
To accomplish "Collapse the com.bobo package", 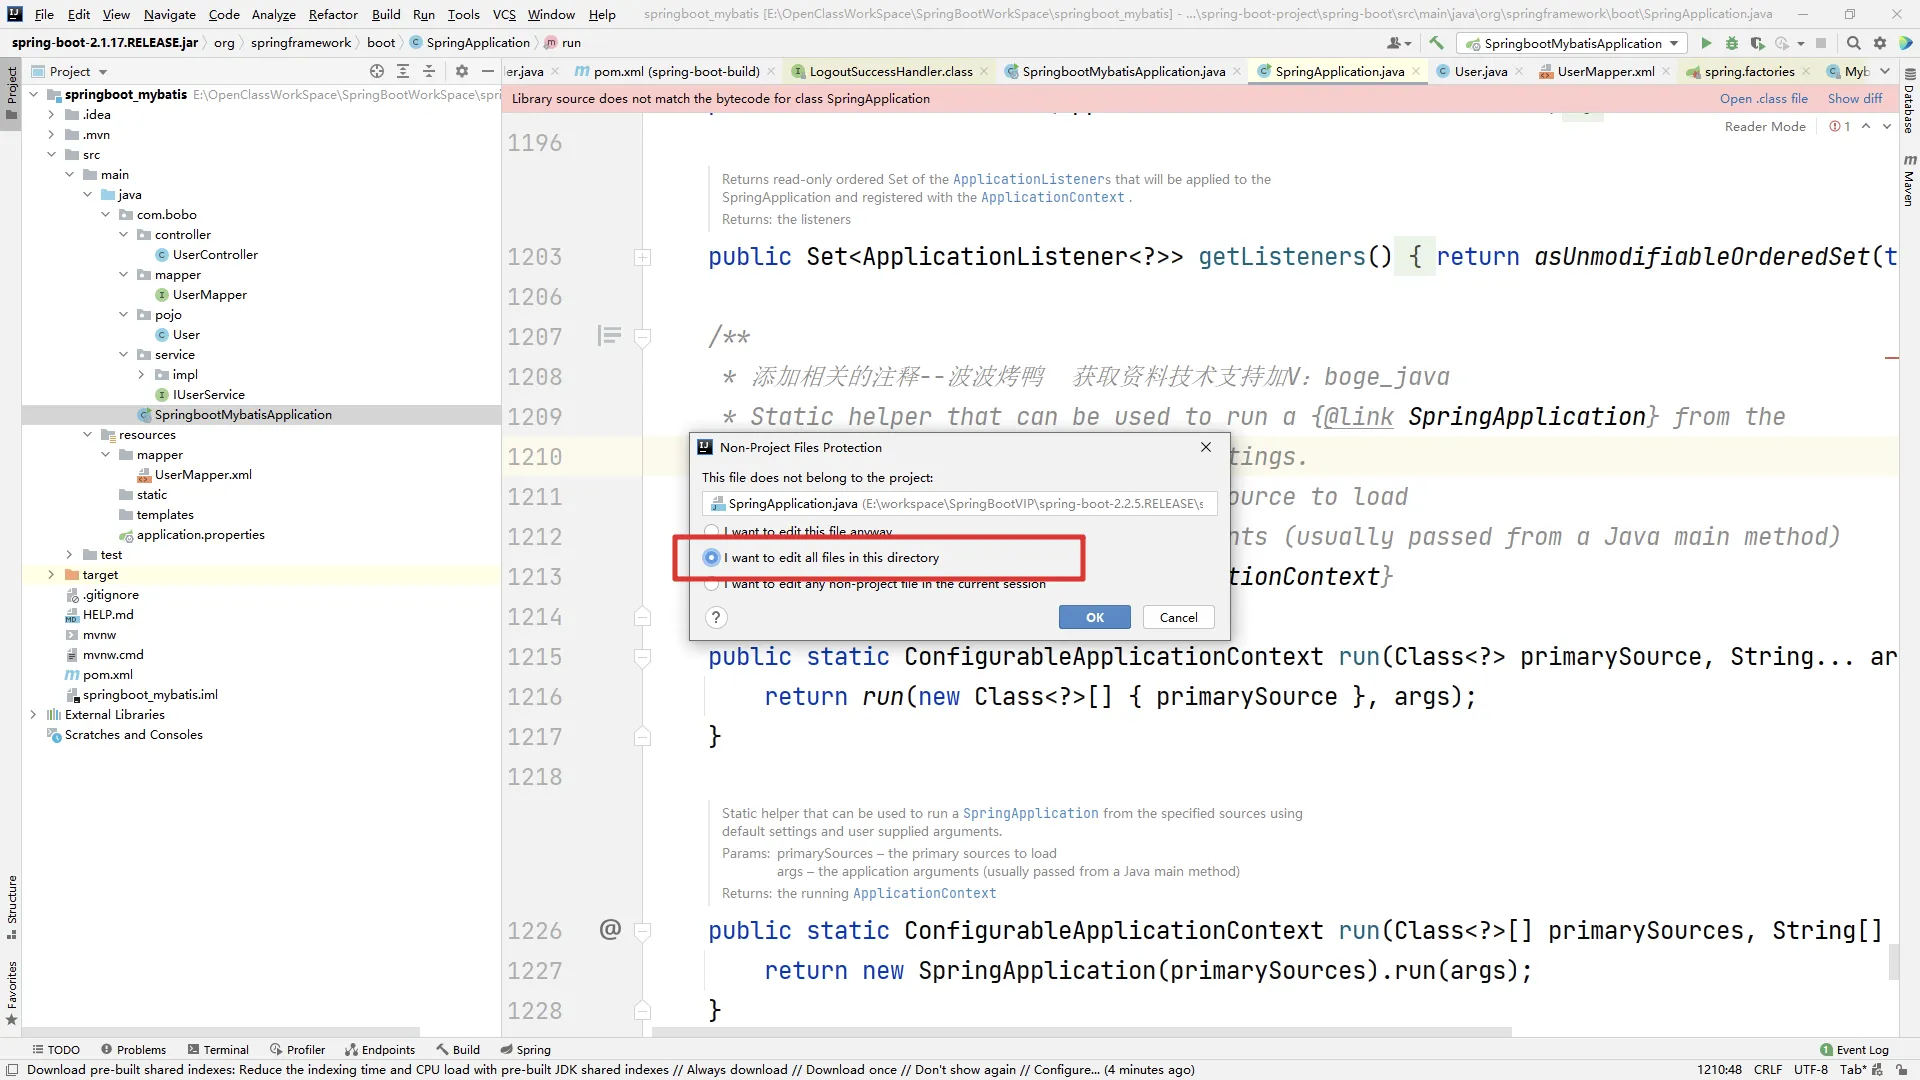I will coord(105,215).
